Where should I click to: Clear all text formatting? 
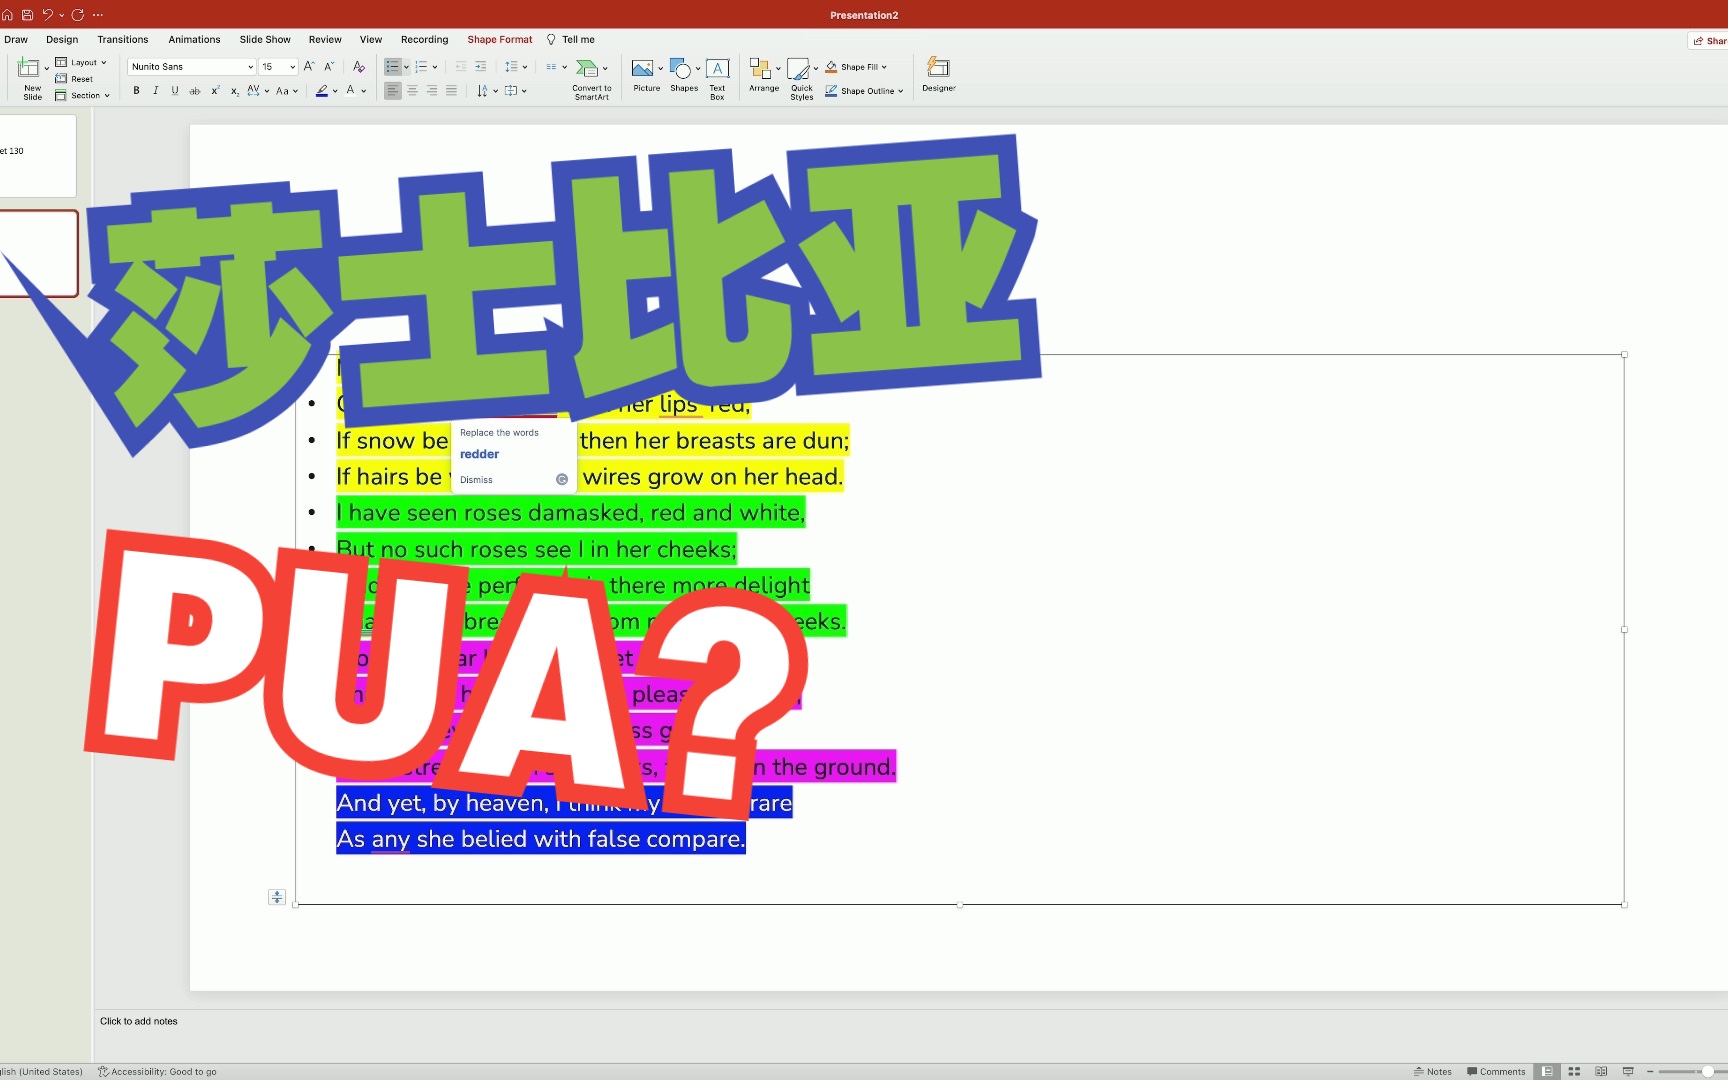(359, 66)
